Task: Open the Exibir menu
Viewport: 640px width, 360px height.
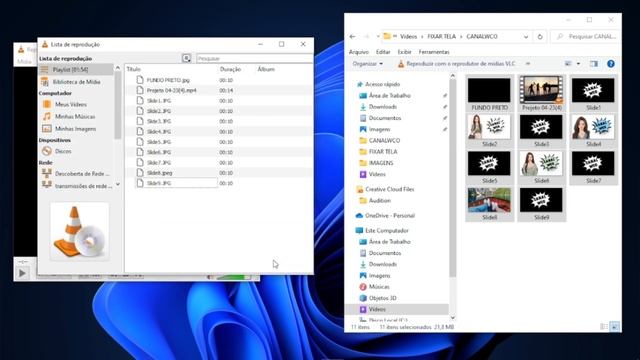Action: [x=404, y=52]
